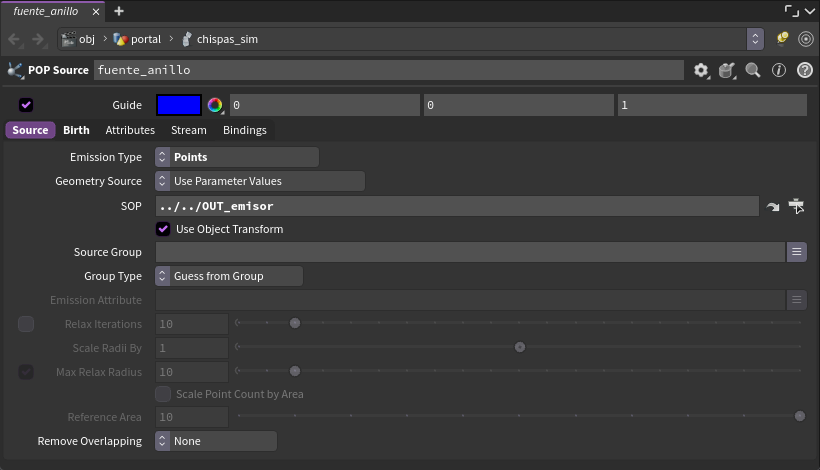Toggle Use Object Transform checkbox
This screenshot has height=470, width=820.
click(x=163, y=229)
